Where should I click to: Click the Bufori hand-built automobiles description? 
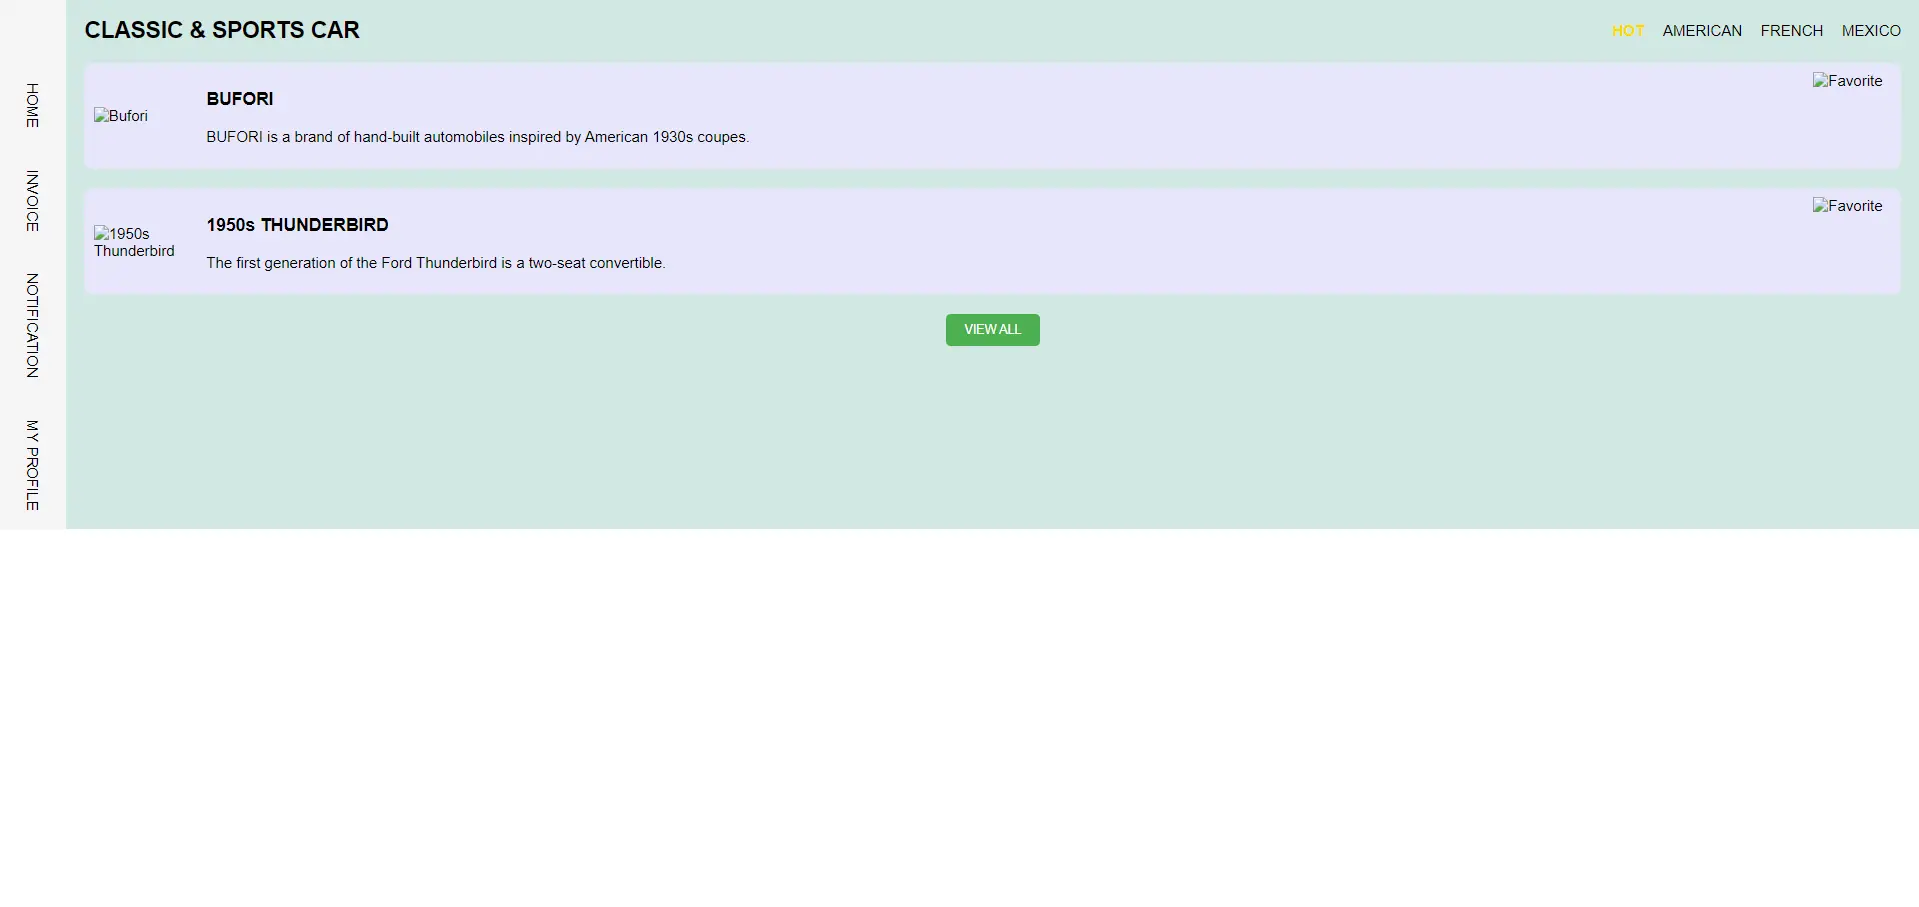coord(477,137)
